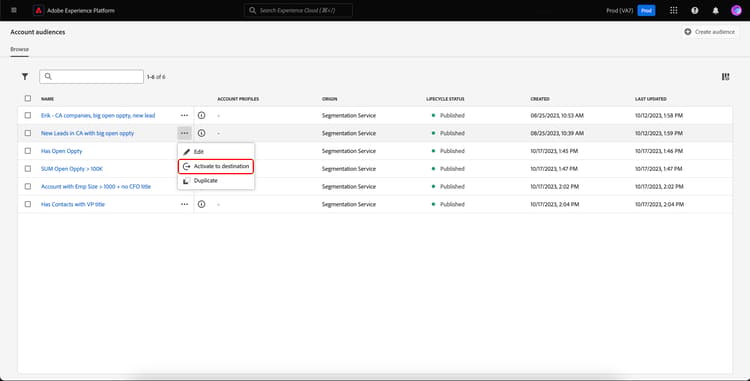
Task: Click Segmentation Service in SUM Open Oppty row
Action: 349,168
